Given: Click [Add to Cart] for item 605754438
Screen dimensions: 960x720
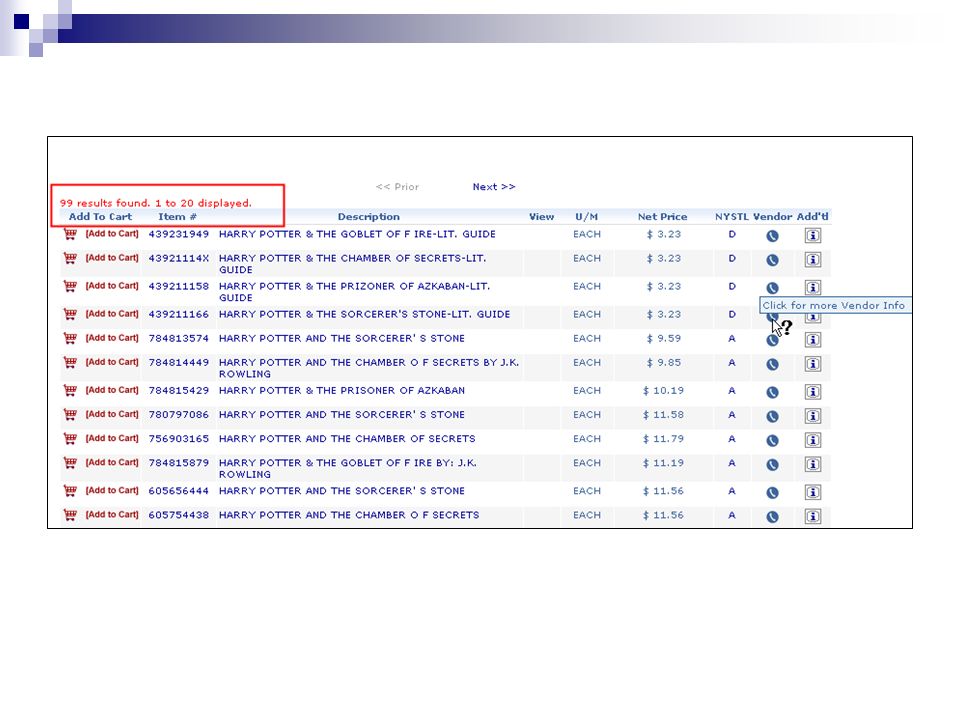Looking at the screenshot, I should coord(112,514).
